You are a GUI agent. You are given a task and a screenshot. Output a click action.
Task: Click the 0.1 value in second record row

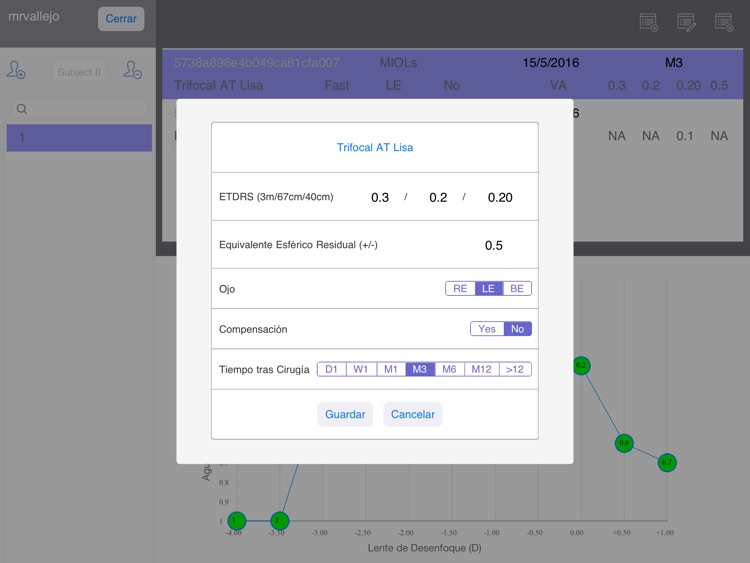coord(684,136)
